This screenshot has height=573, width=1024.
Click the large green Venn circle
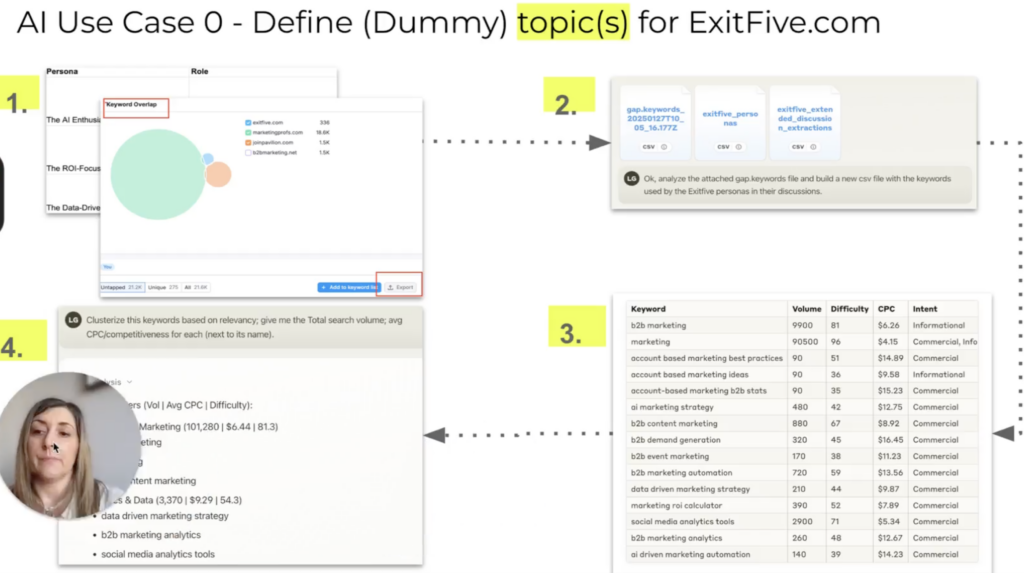click(x=157, y=174)
